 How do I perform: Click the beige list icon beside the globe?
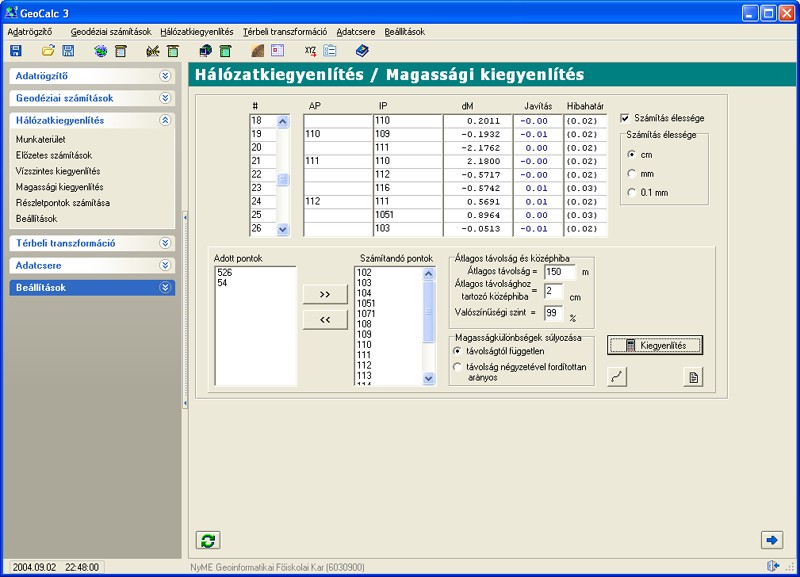click(121, 51)
